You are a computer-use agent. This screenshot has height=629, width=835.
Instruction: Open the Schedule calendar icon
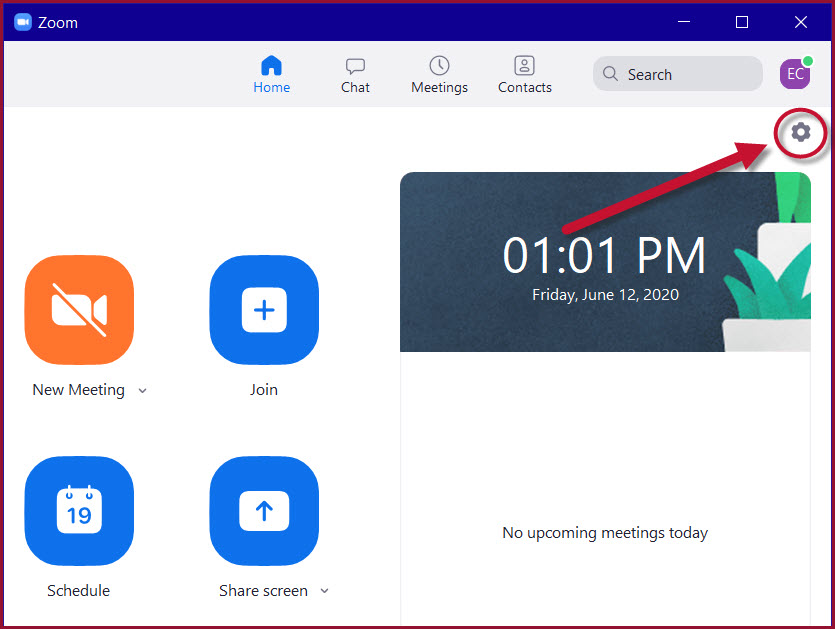pos(79,511)
